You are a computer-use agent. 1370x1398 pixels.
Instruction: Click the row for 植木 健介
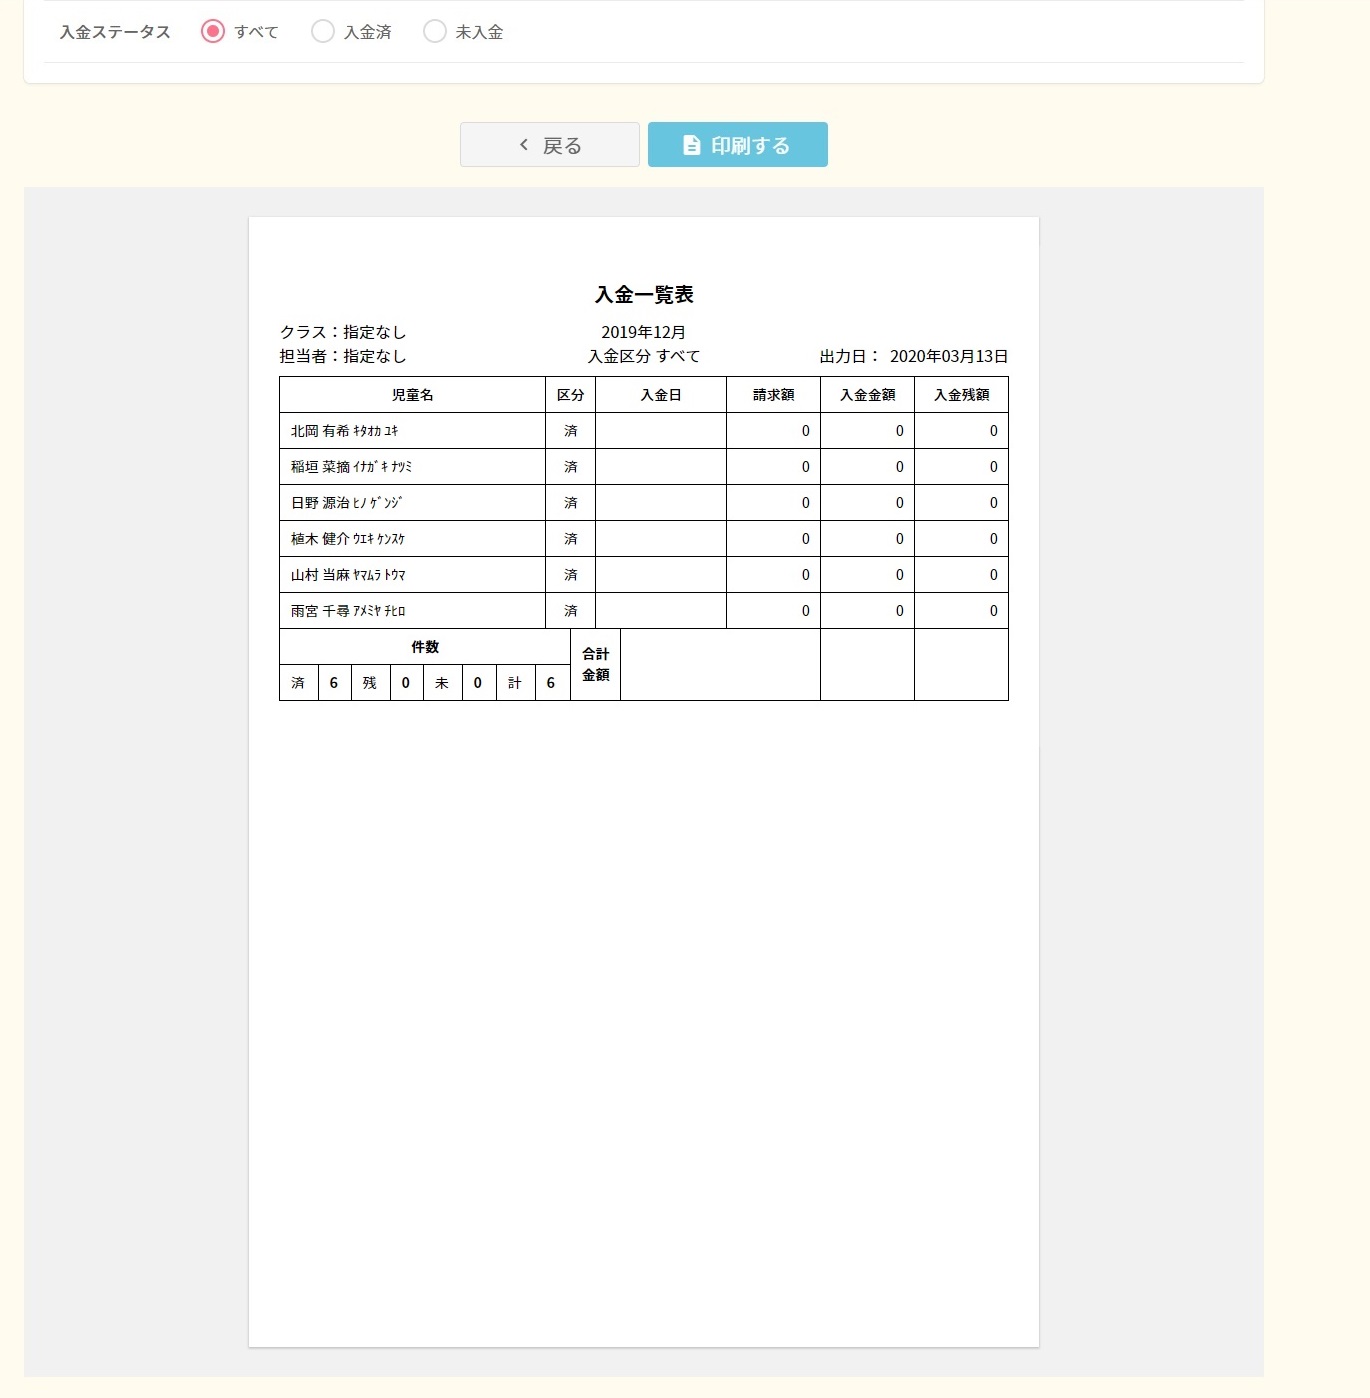[644, 539]
